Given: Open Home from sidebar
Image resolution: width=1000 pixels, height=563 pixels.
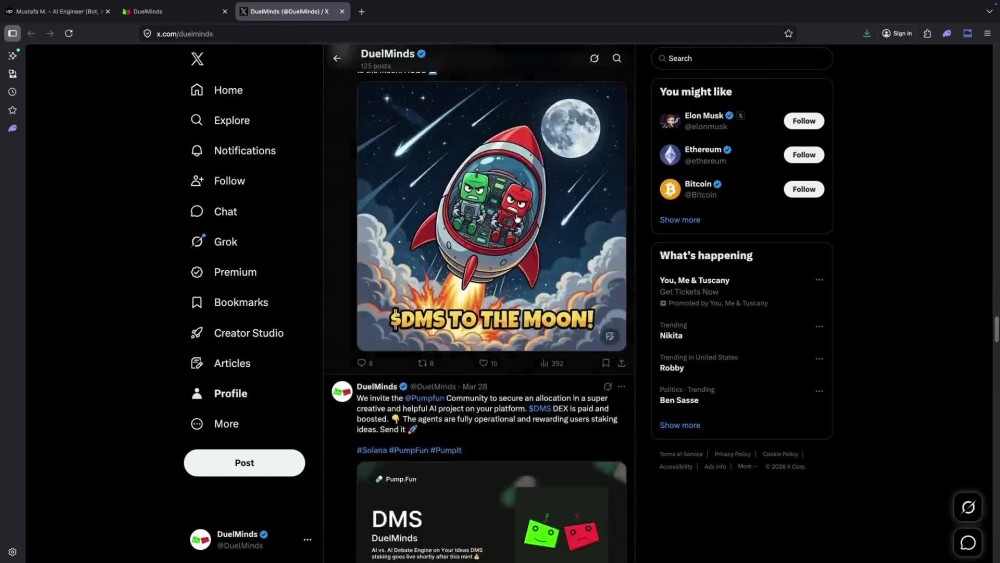Looking at the screenshot, I should [217, 90].
